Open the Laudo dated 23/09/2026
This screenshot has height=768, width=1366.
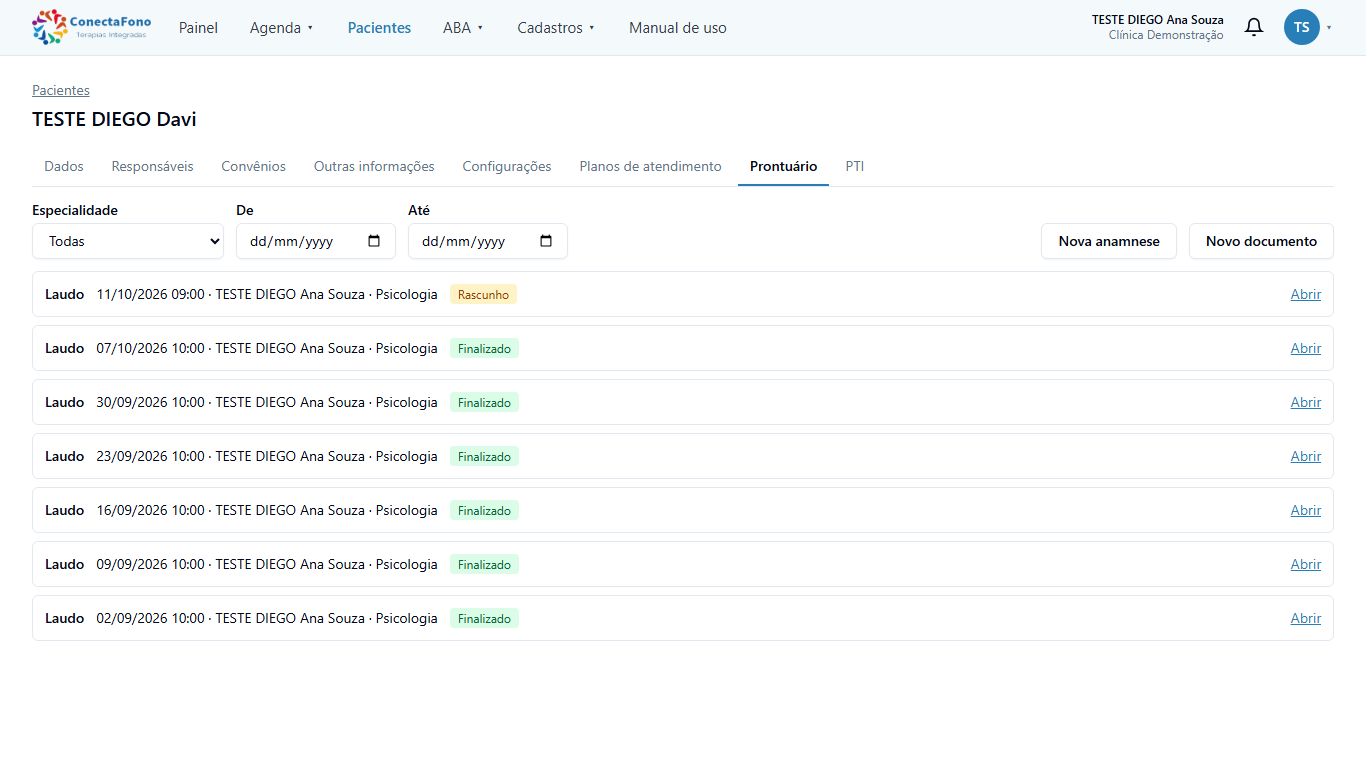click(x=1306, y=456)
